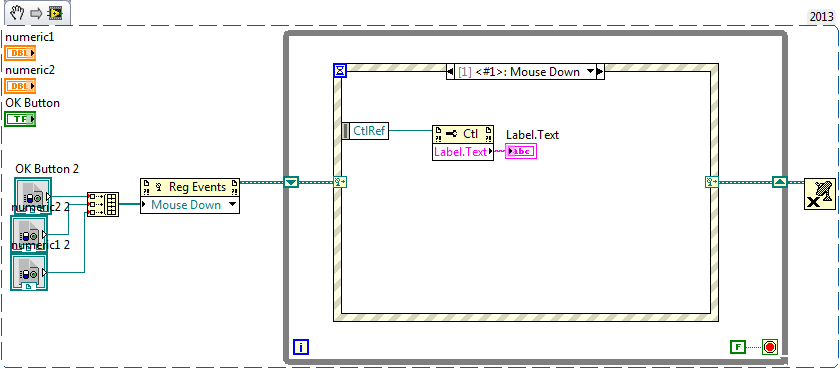
Task: Click the run arrow icon
Action: [x=36, y=13]
